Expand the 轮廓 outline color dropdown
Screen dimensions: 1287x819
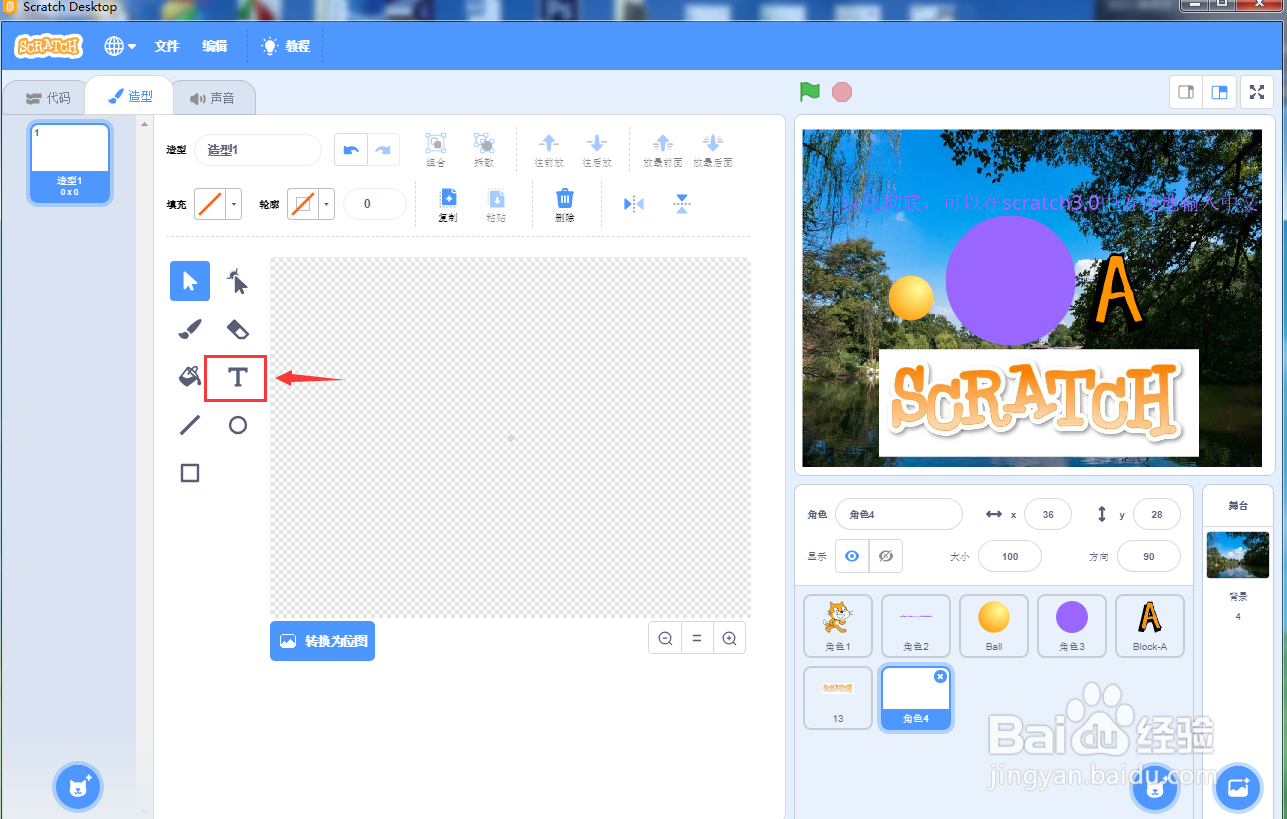(x=325, y=203)
